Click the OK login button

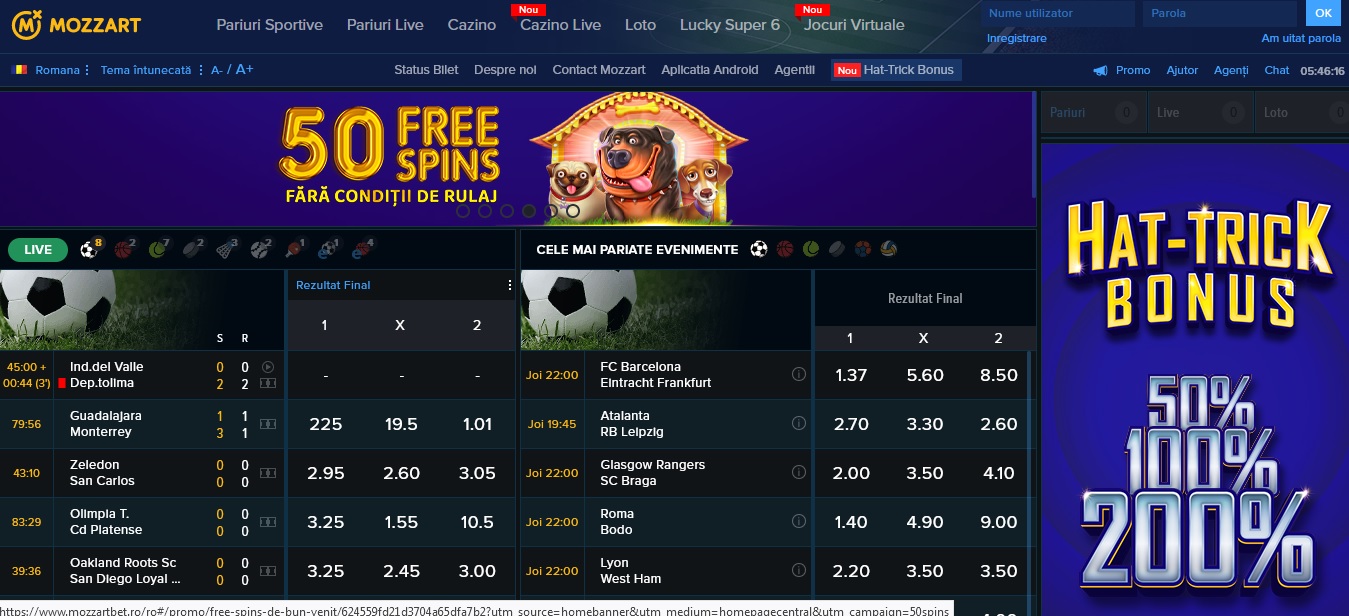click(1323, 13)
